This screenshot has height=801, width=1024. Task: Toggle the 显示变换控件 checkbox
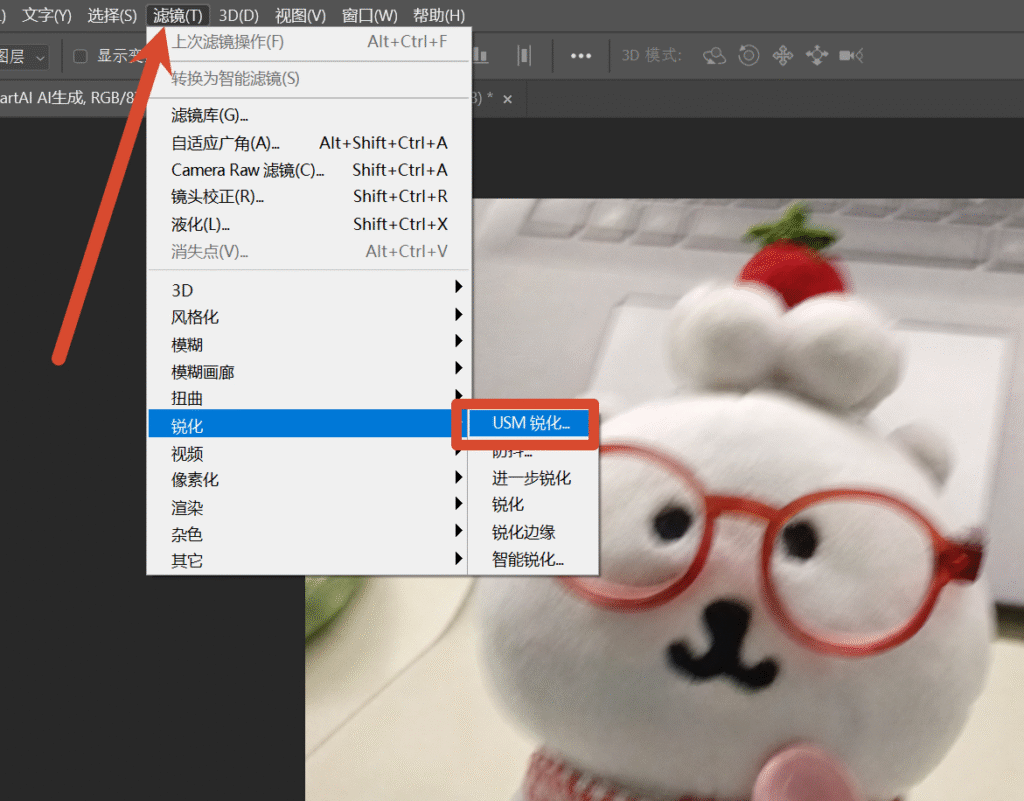(80, 56)
